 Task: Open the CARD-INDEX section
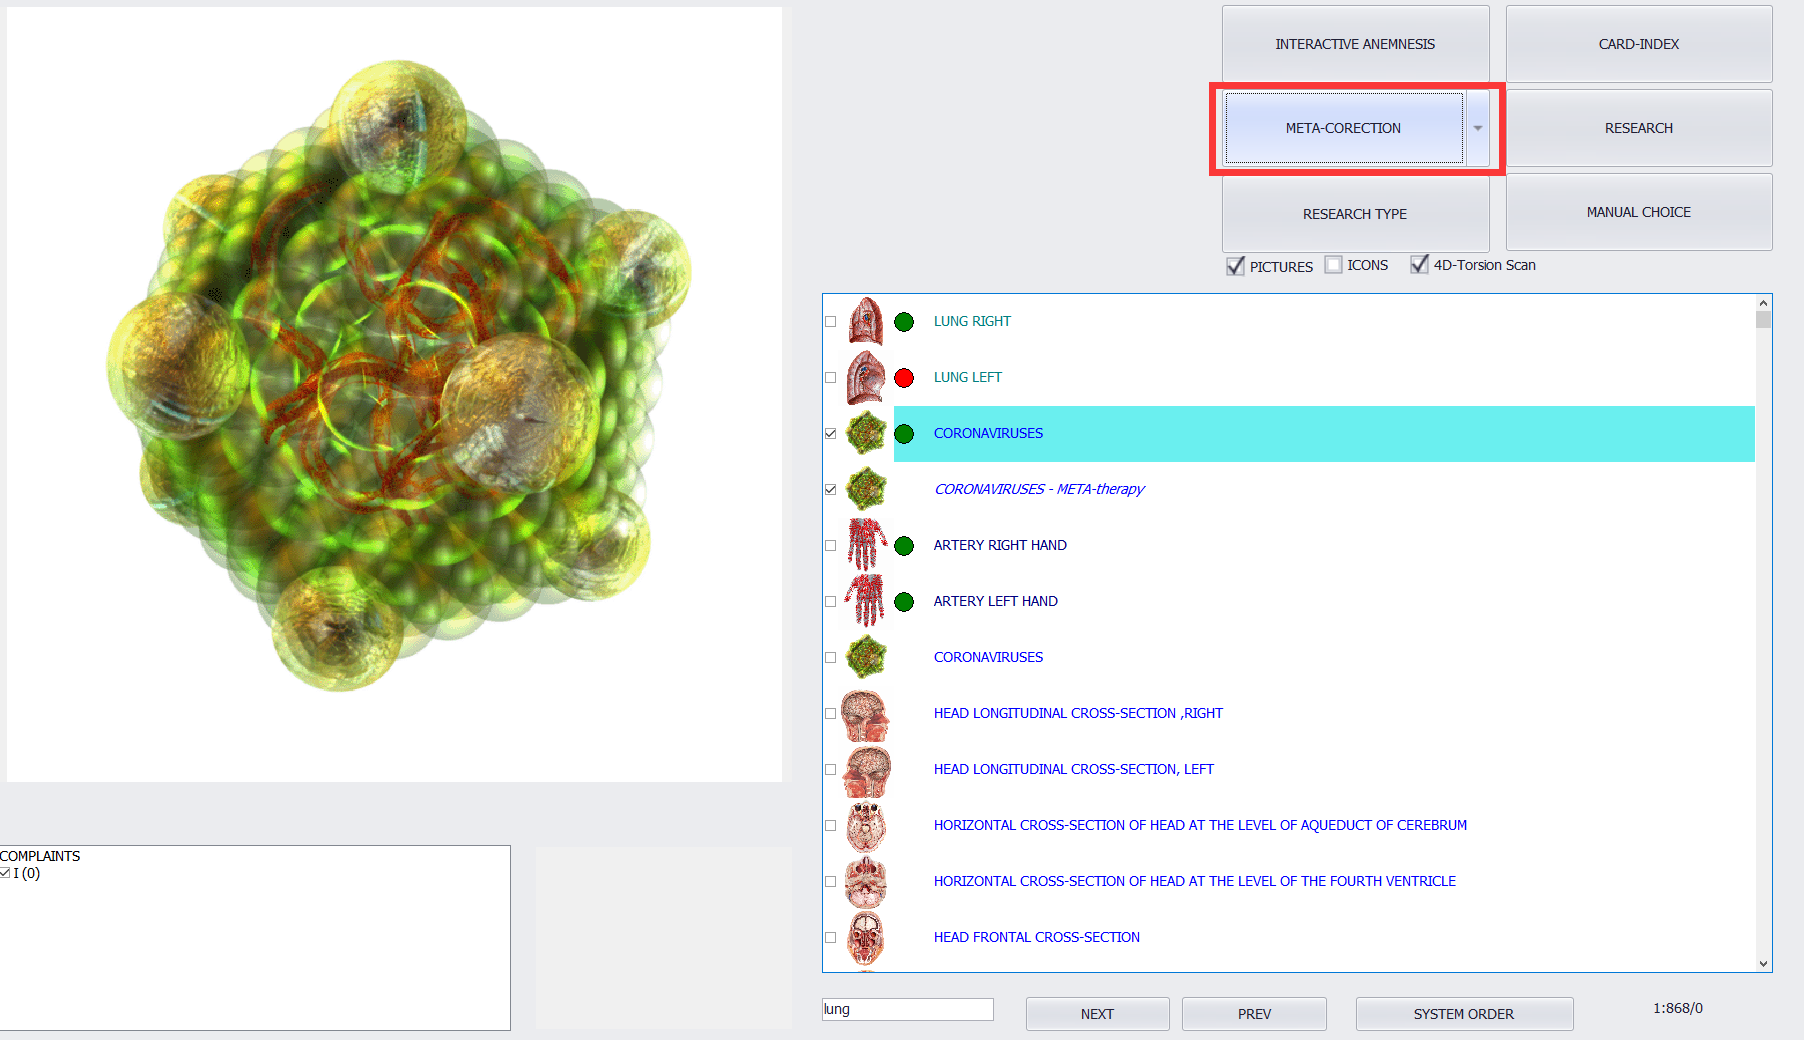1638,44
